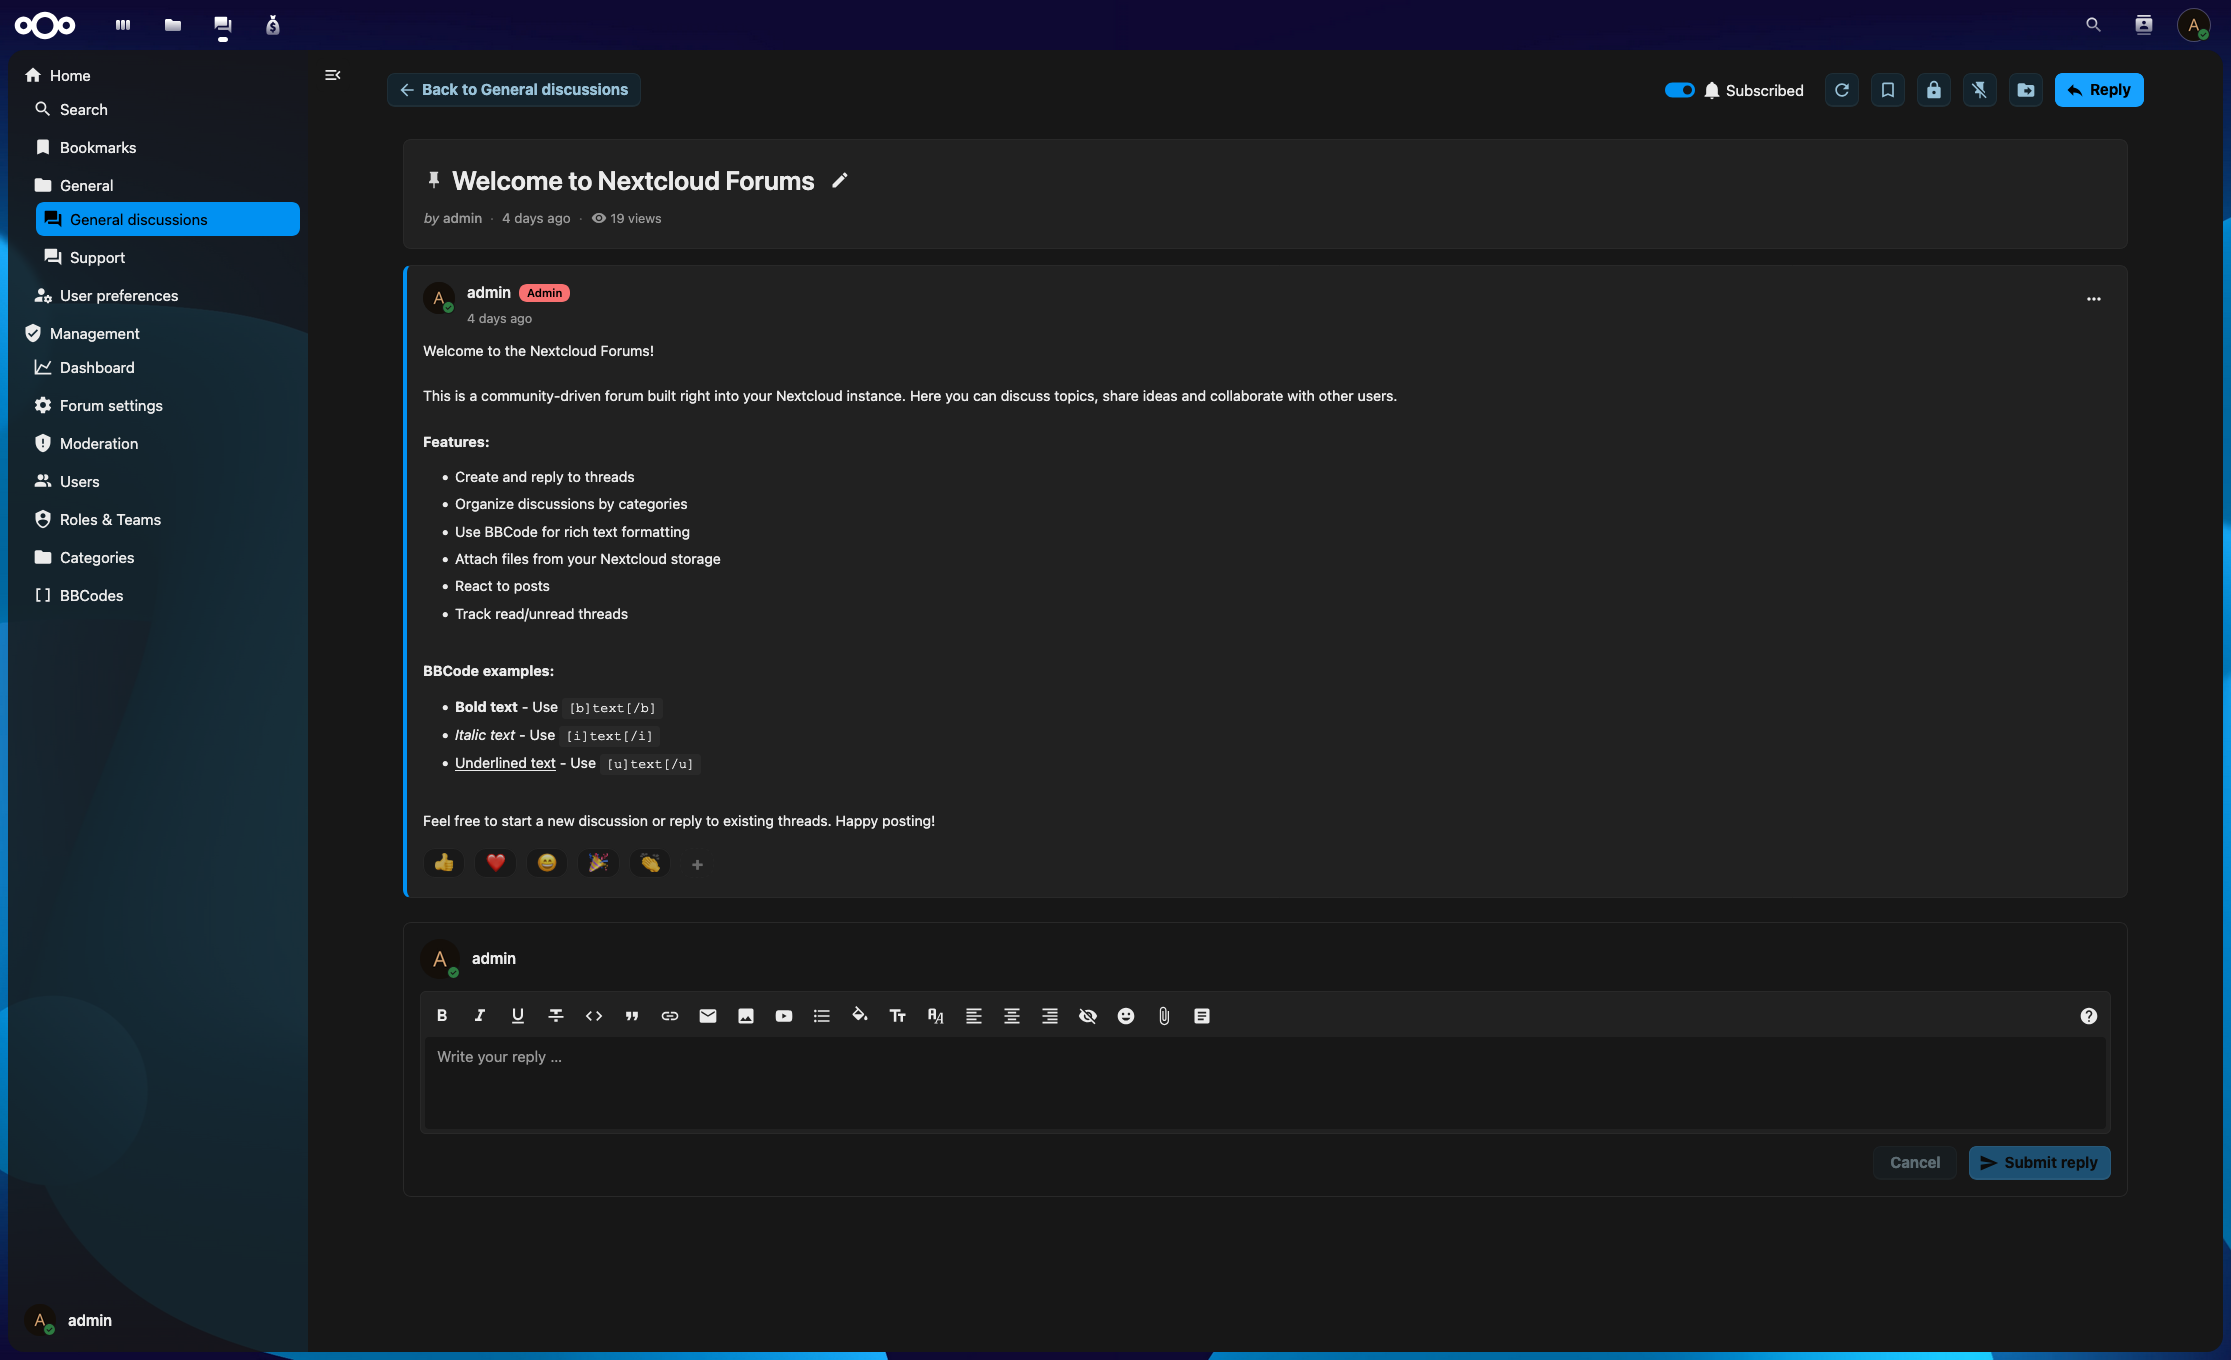
Task: Insert quote block in reply
Action: click(632, 1016)
